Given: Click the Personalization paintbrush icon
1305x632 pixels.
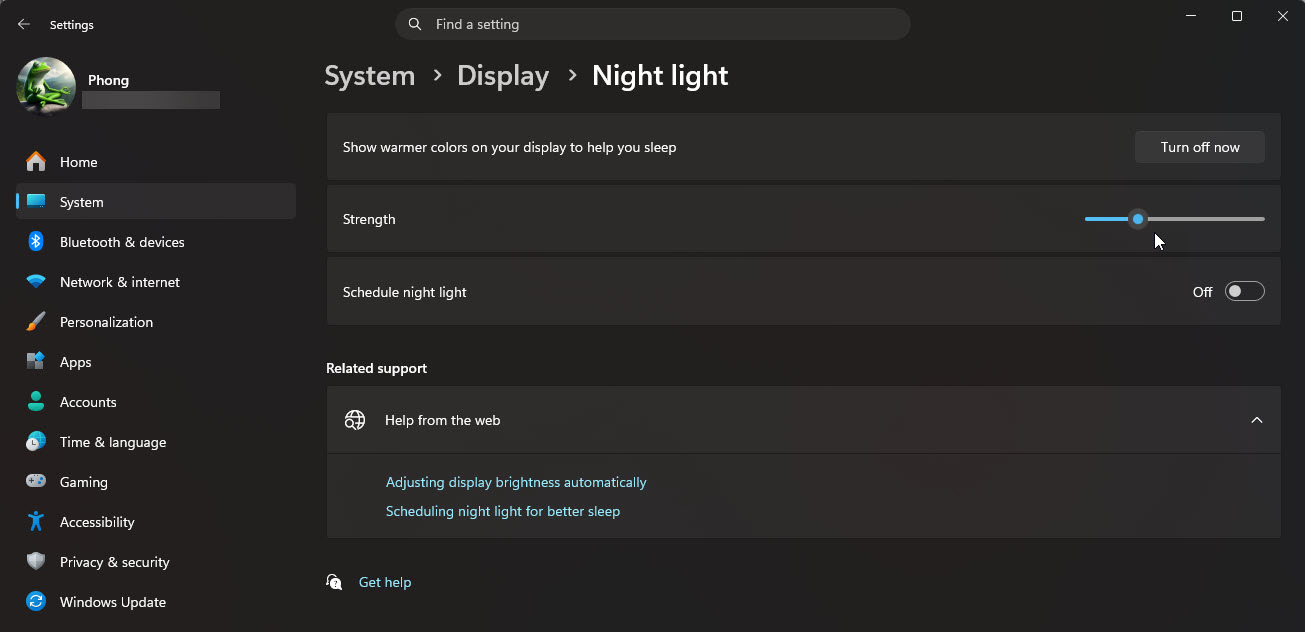Looking at the screenshot, I should point(36,322).
